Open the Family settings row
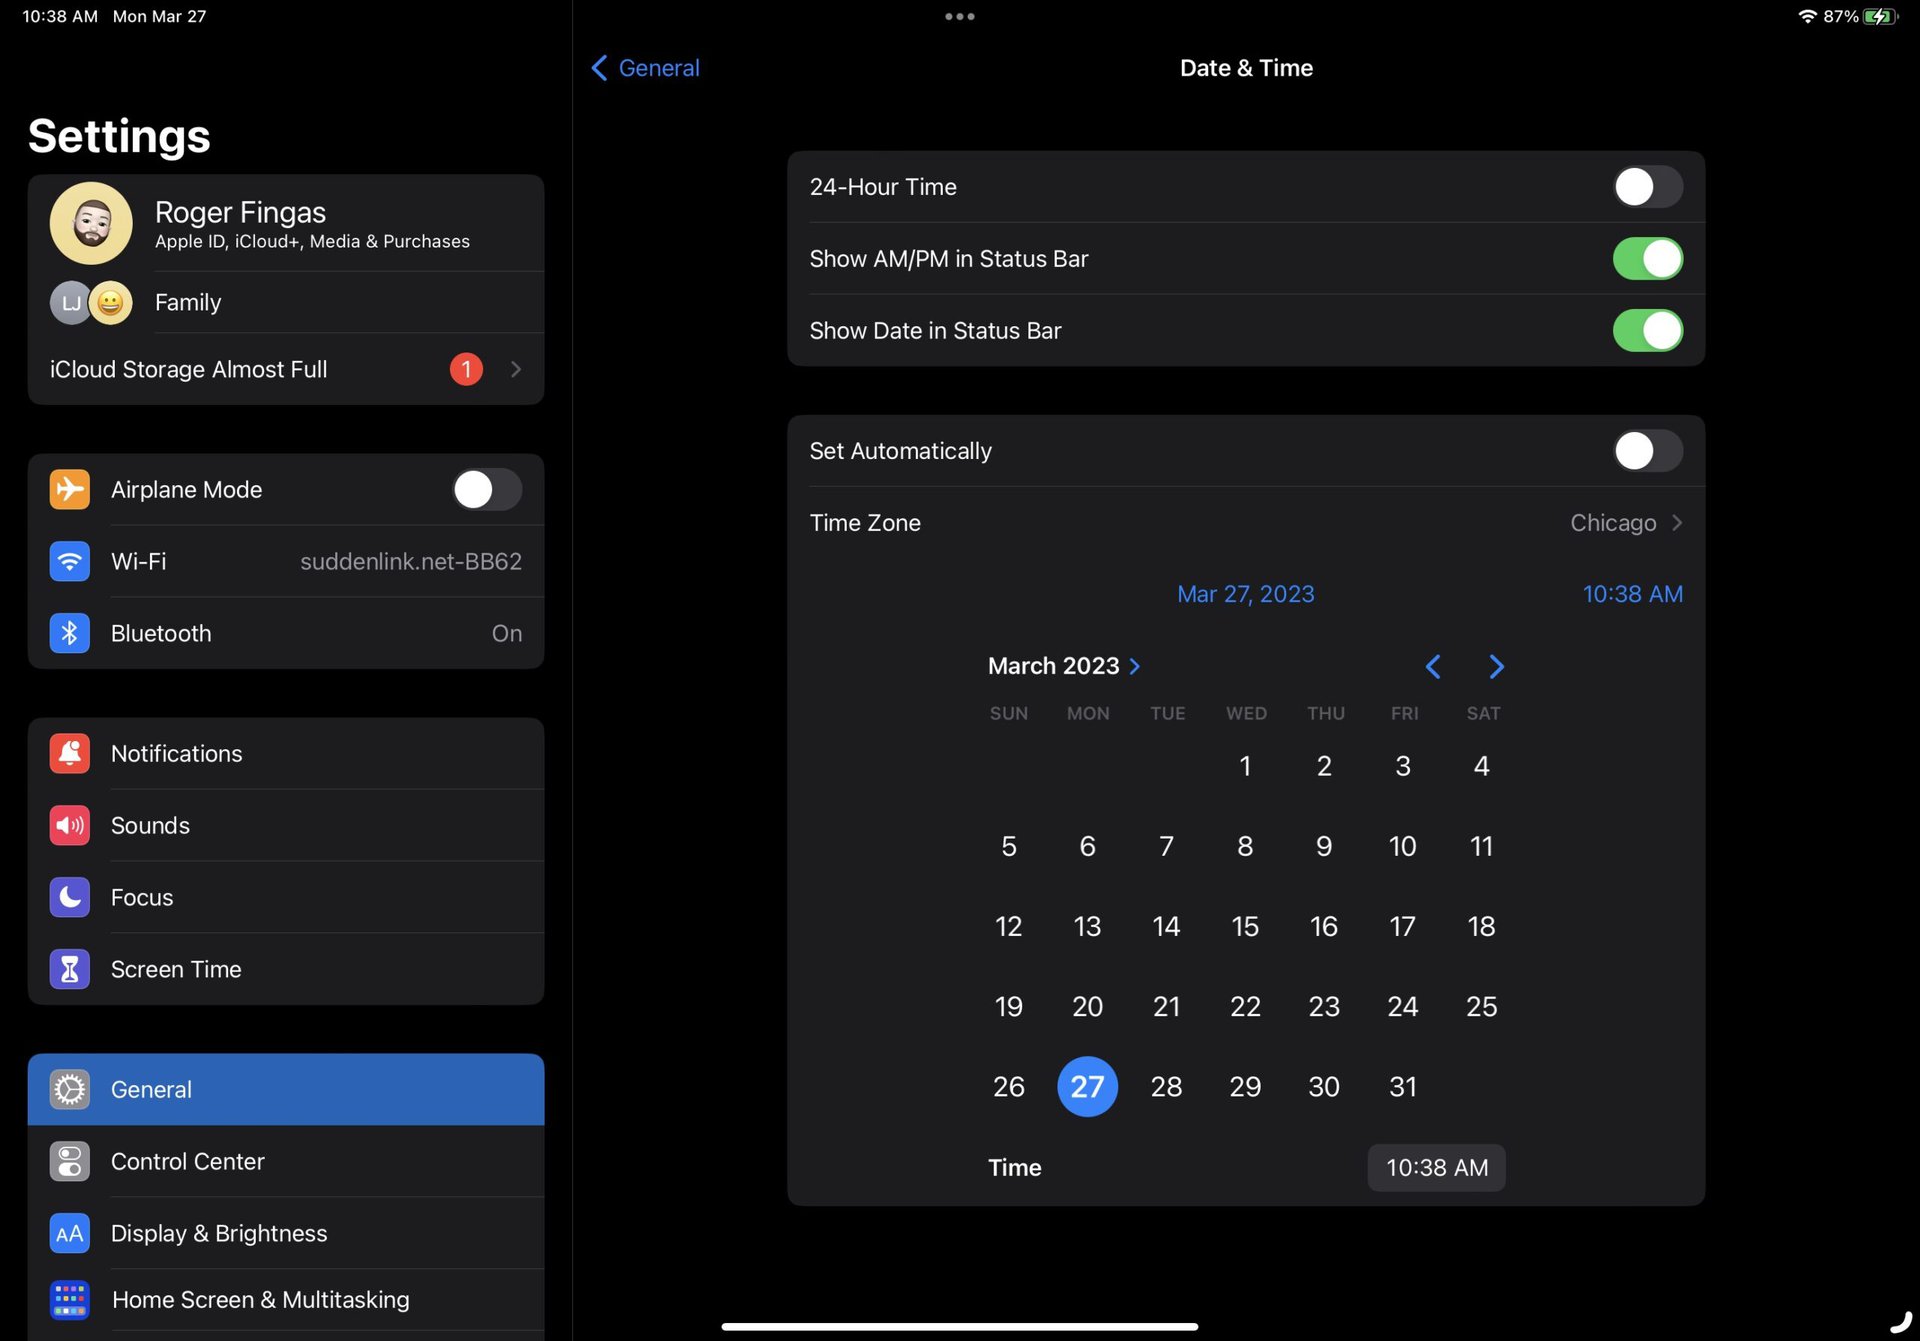The height and width of the screenshot is (1341, 1920). pyautogui.click(x=286, y=302)
